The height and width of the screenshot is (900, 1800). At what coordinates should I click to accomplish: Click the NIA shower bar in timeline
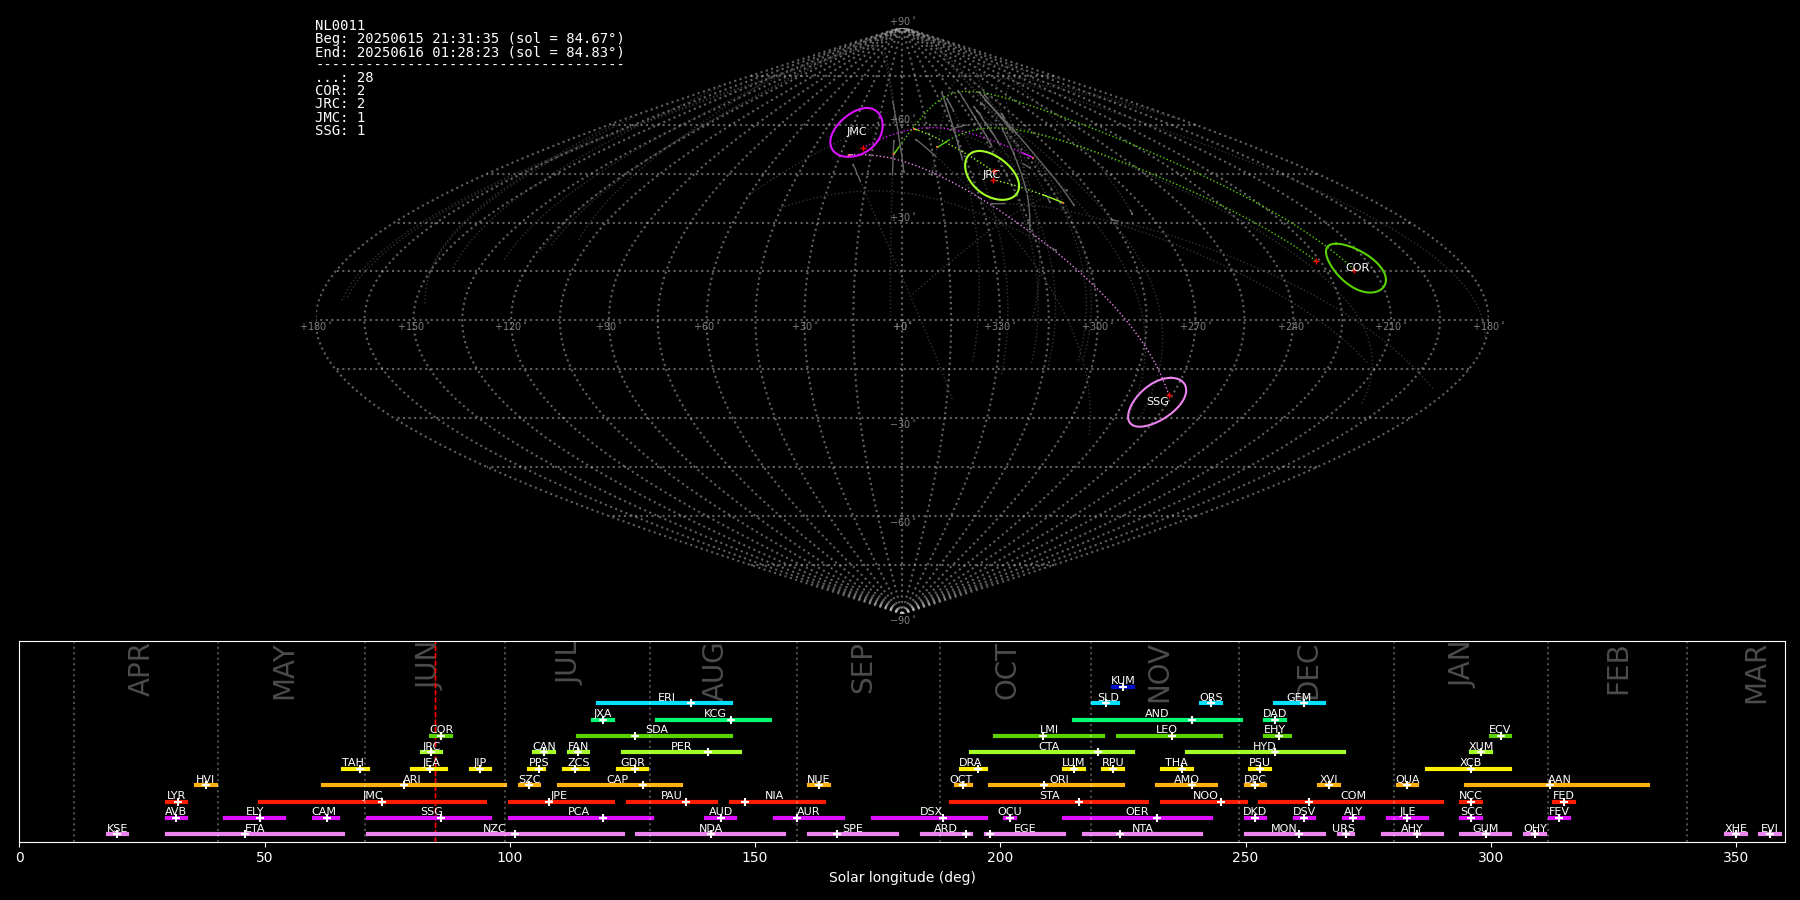click(777, 802)
